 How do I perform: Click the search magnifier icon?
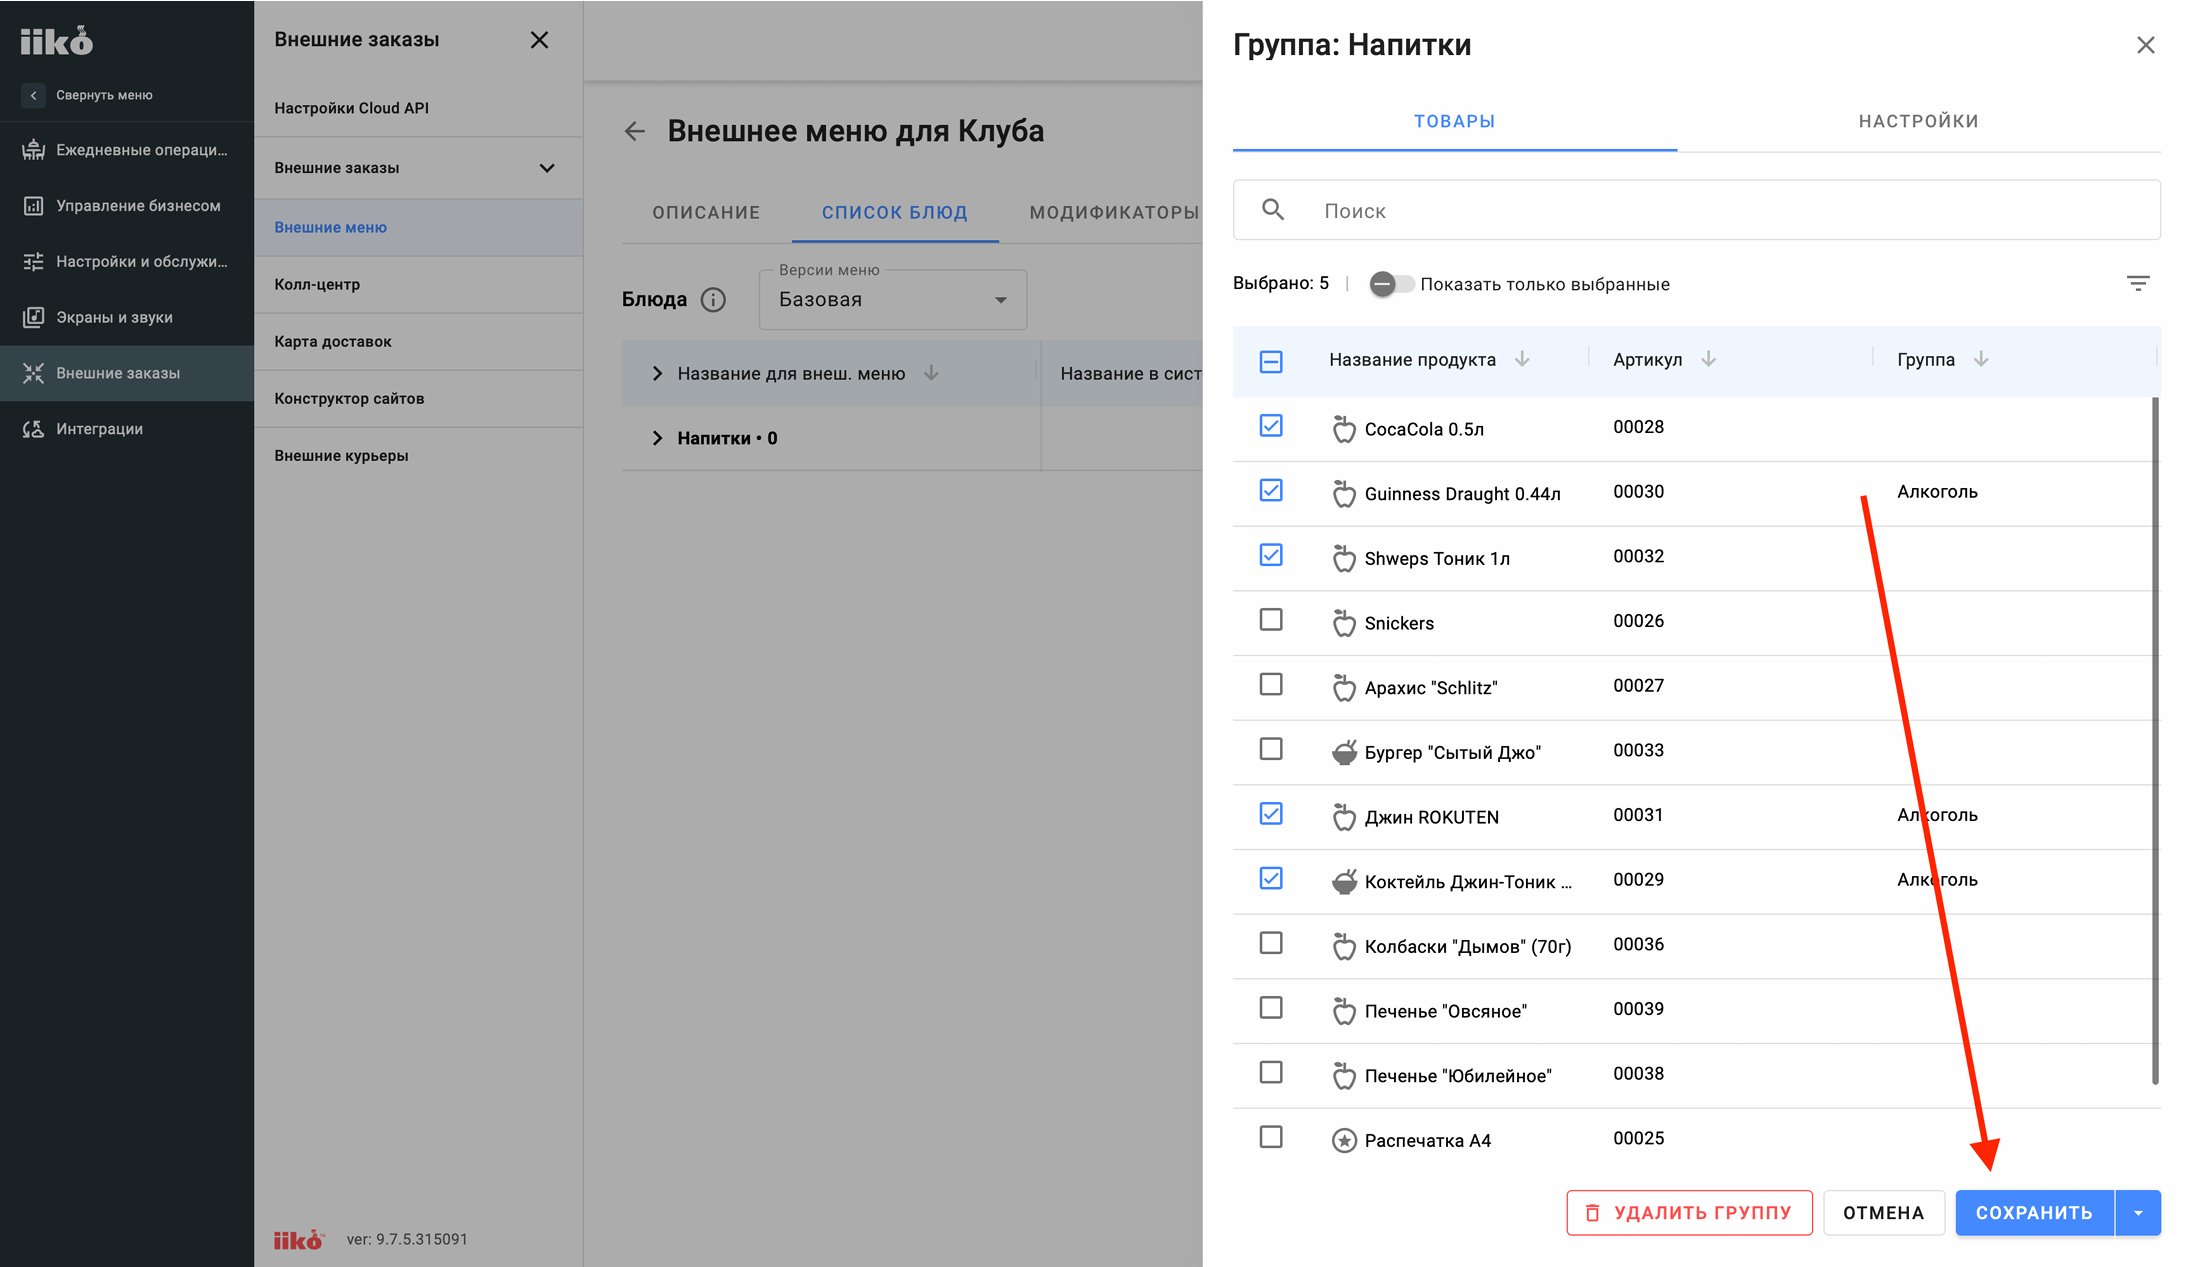(x=1272, y=210)
